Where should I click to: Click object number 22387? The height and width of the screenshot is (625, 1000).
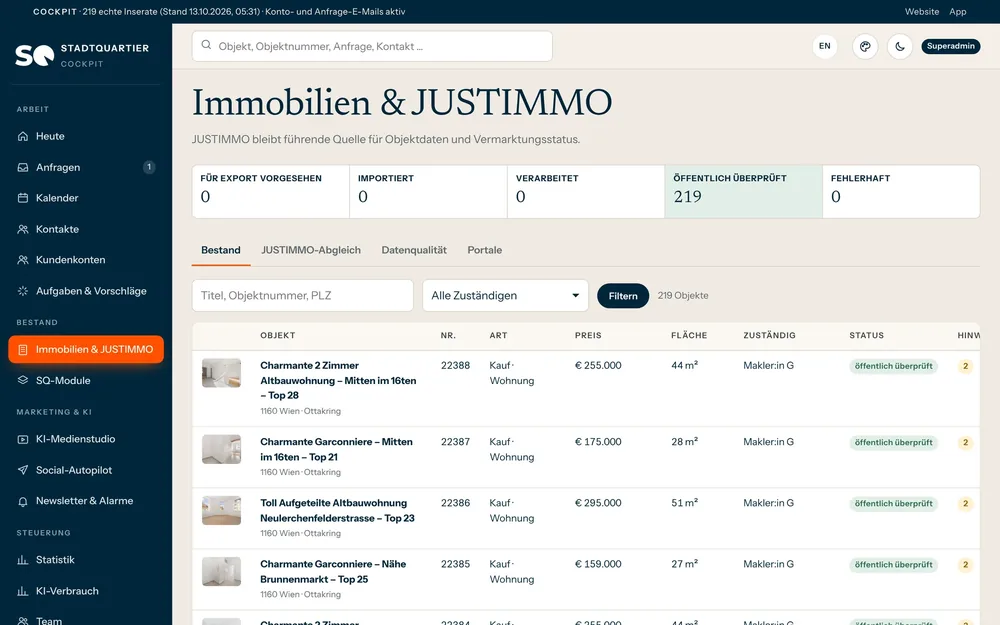click(455, 441)
